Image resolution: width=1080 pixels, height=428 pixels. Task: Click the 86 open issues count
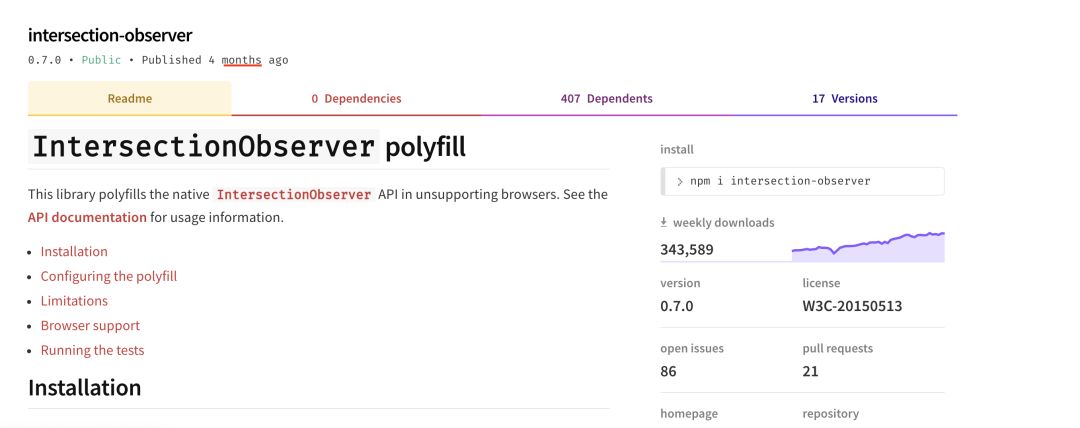coord(668,371)
